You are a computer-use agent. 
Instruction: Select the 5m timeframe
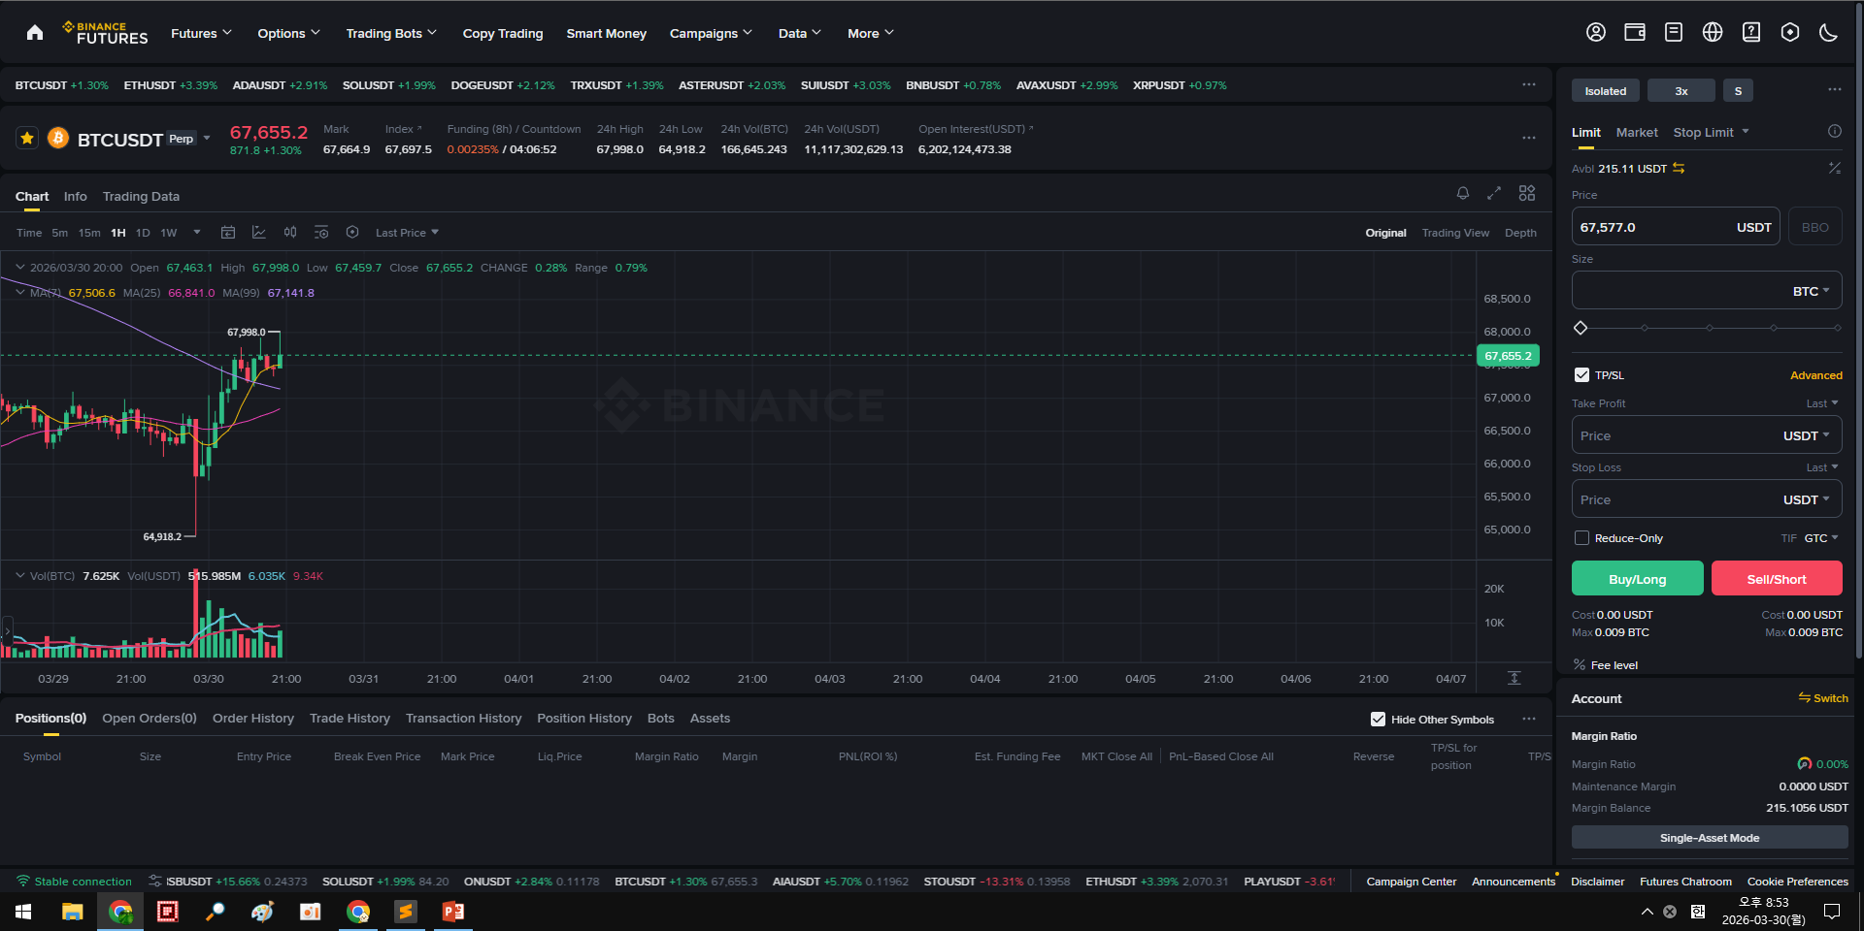[x=60, y=233]
